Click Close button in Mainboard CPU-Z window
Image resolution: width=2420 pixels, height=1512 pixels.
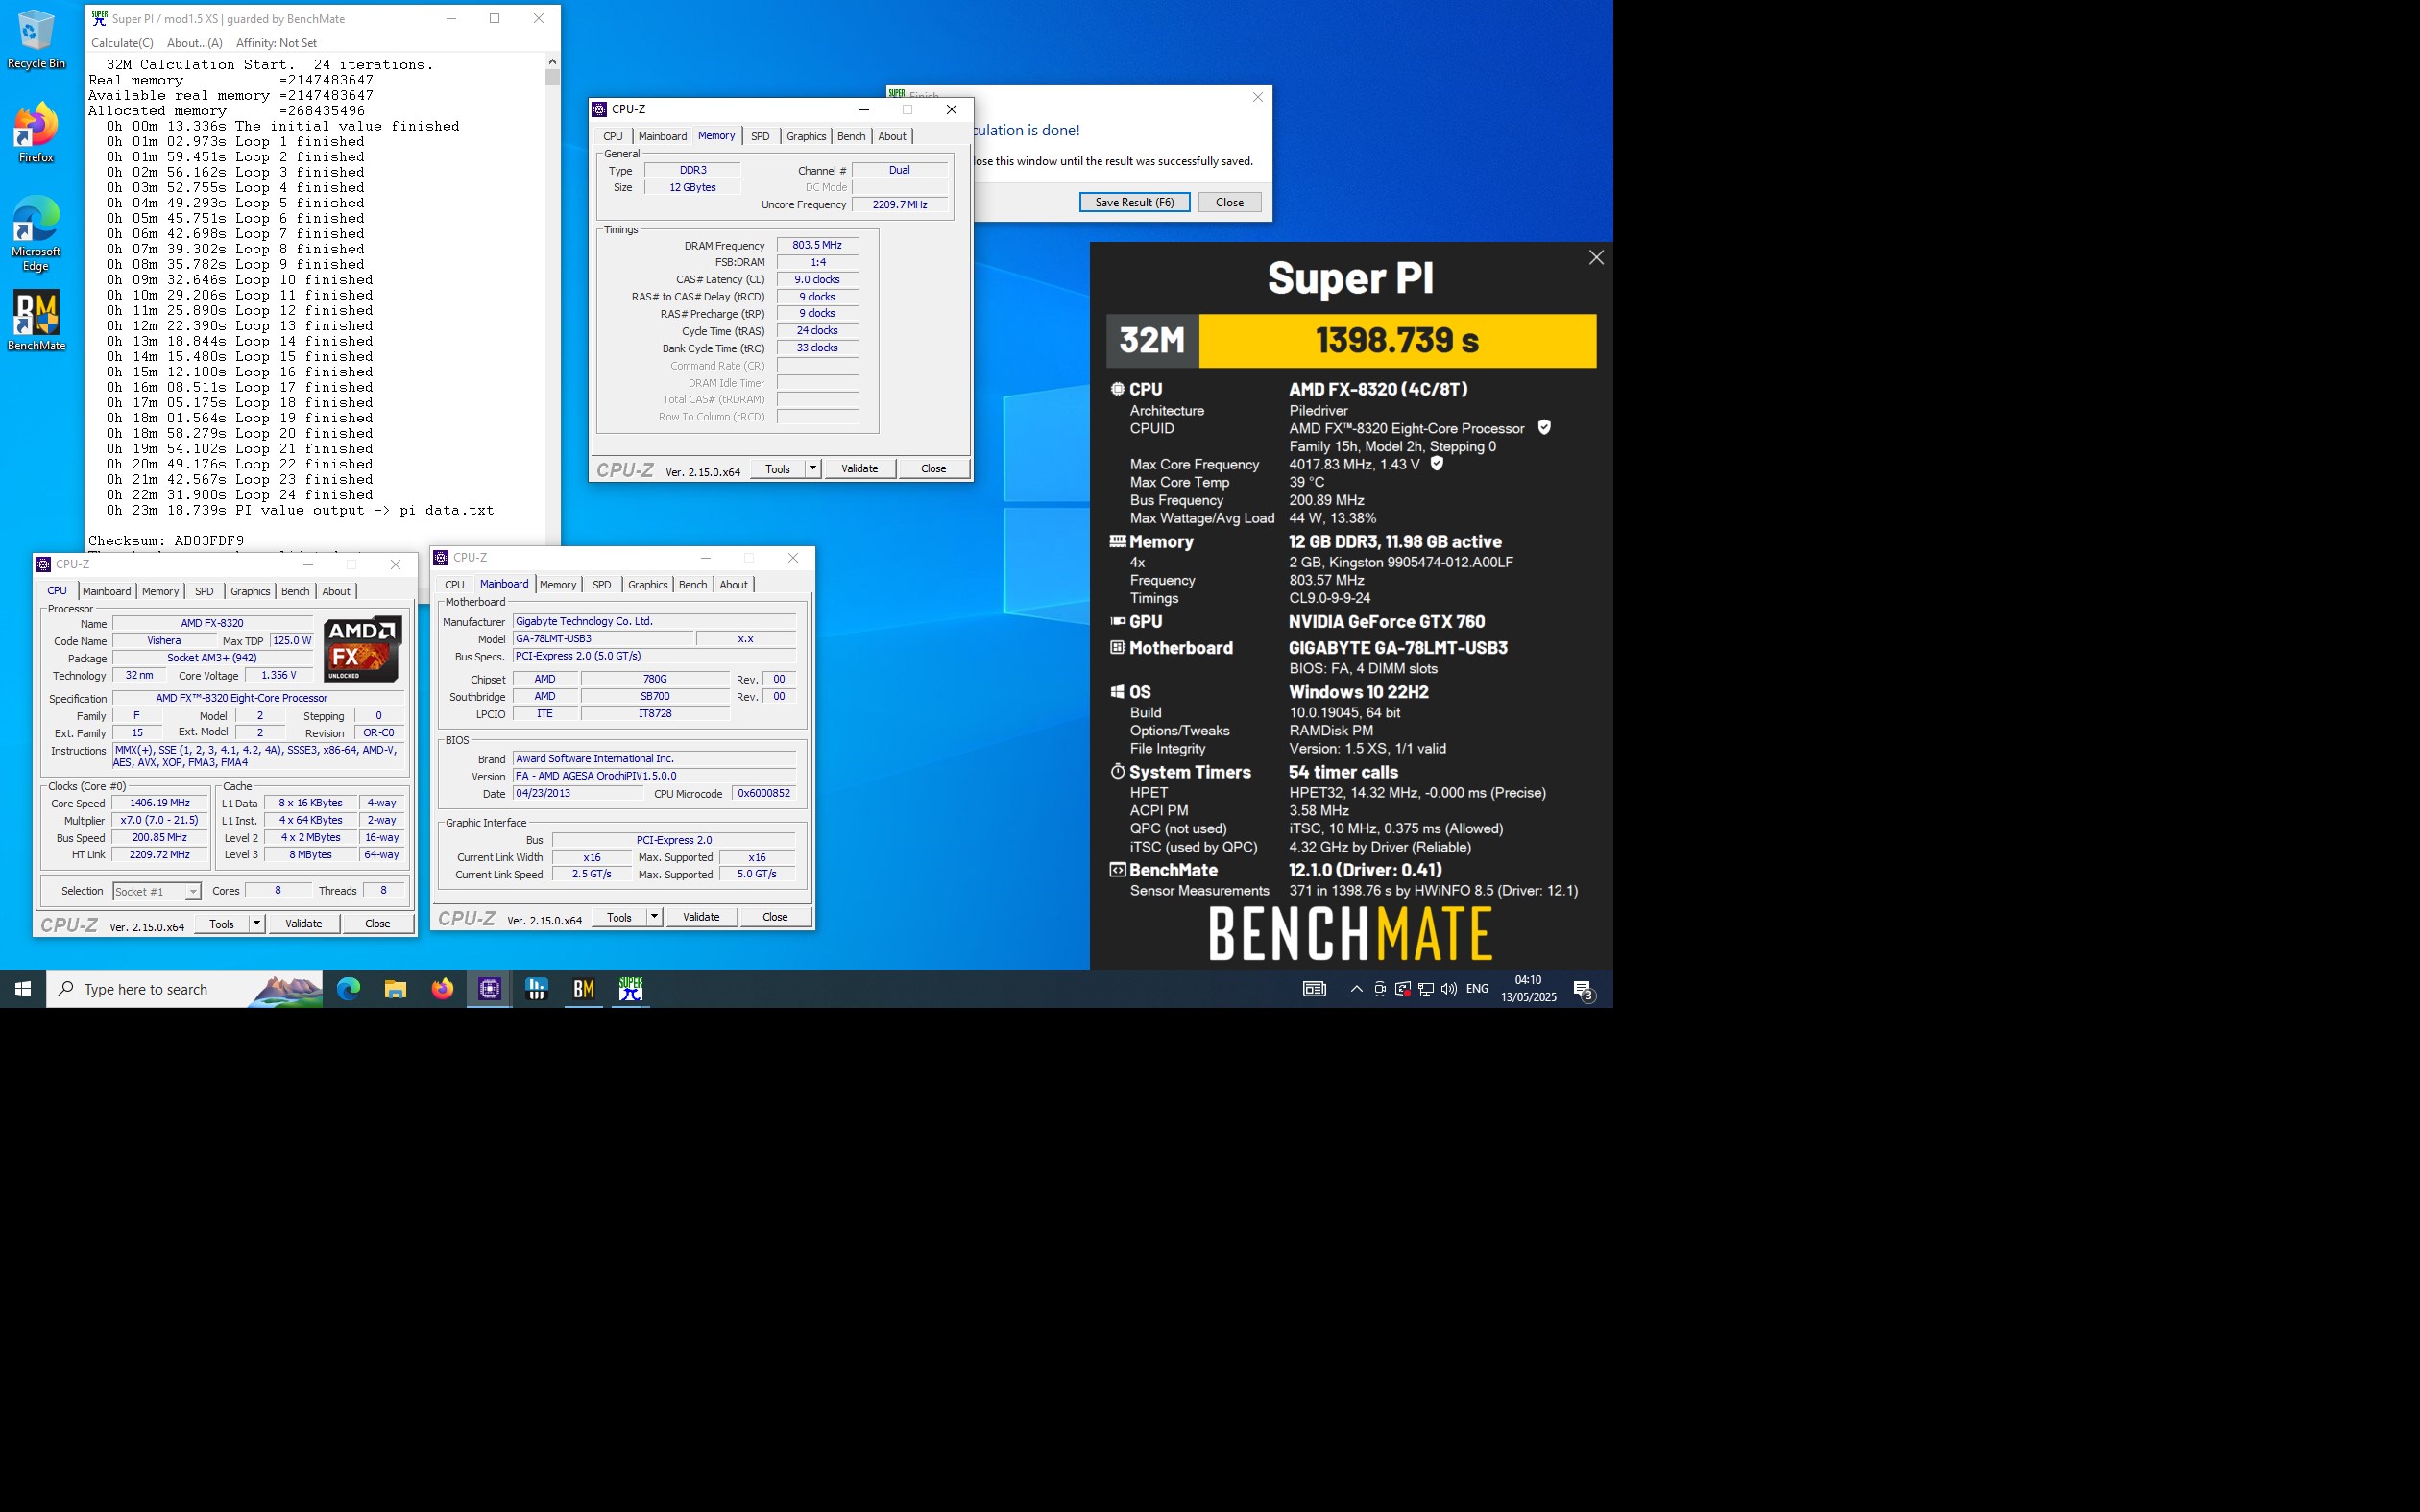point(775,916)
